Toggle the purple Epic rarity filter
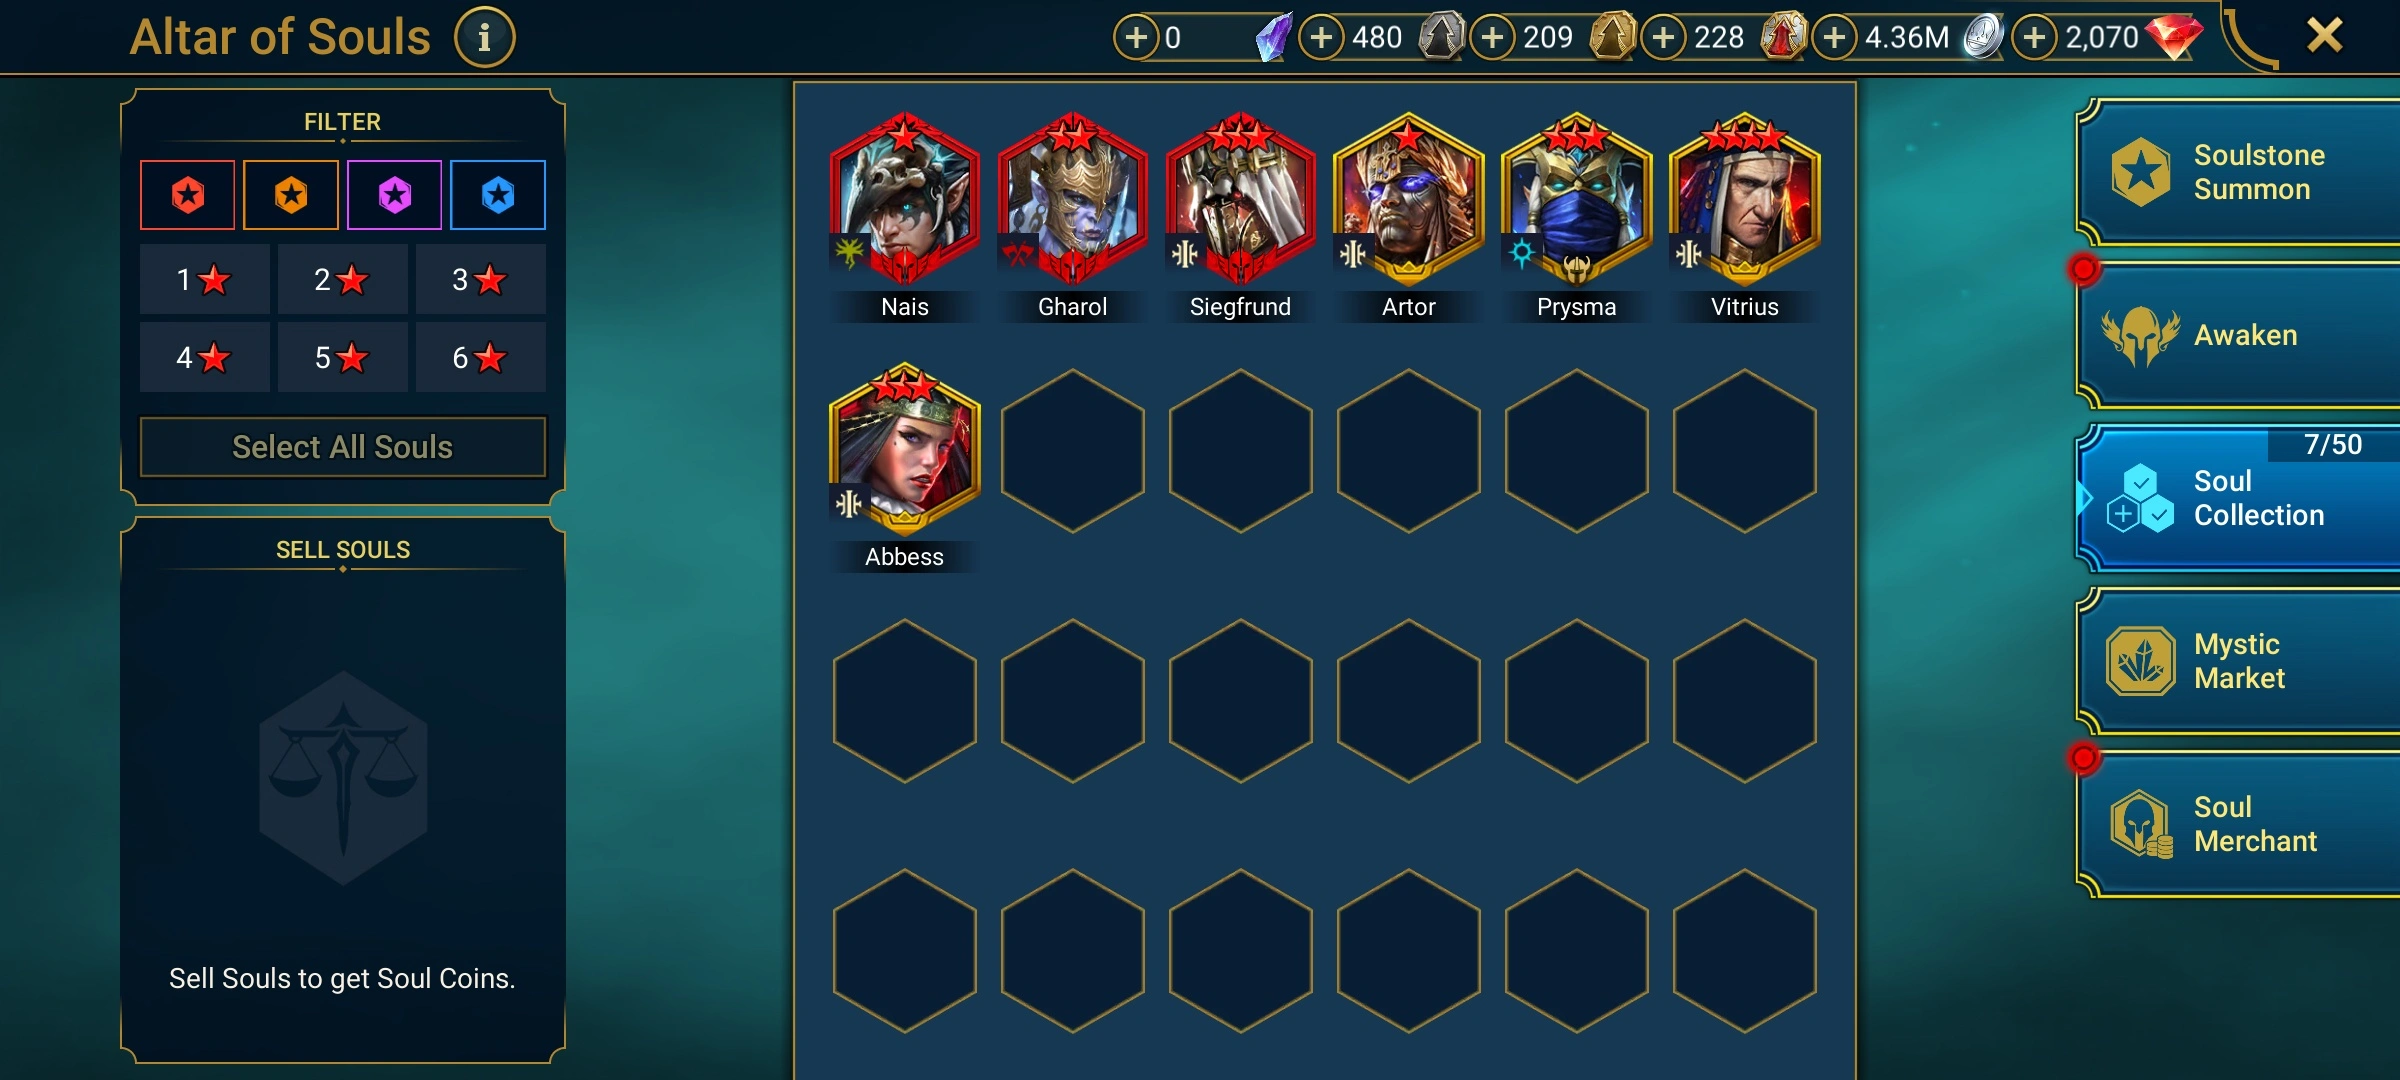The width and height of the screenshot is (2400, 1080). point(395,195)
